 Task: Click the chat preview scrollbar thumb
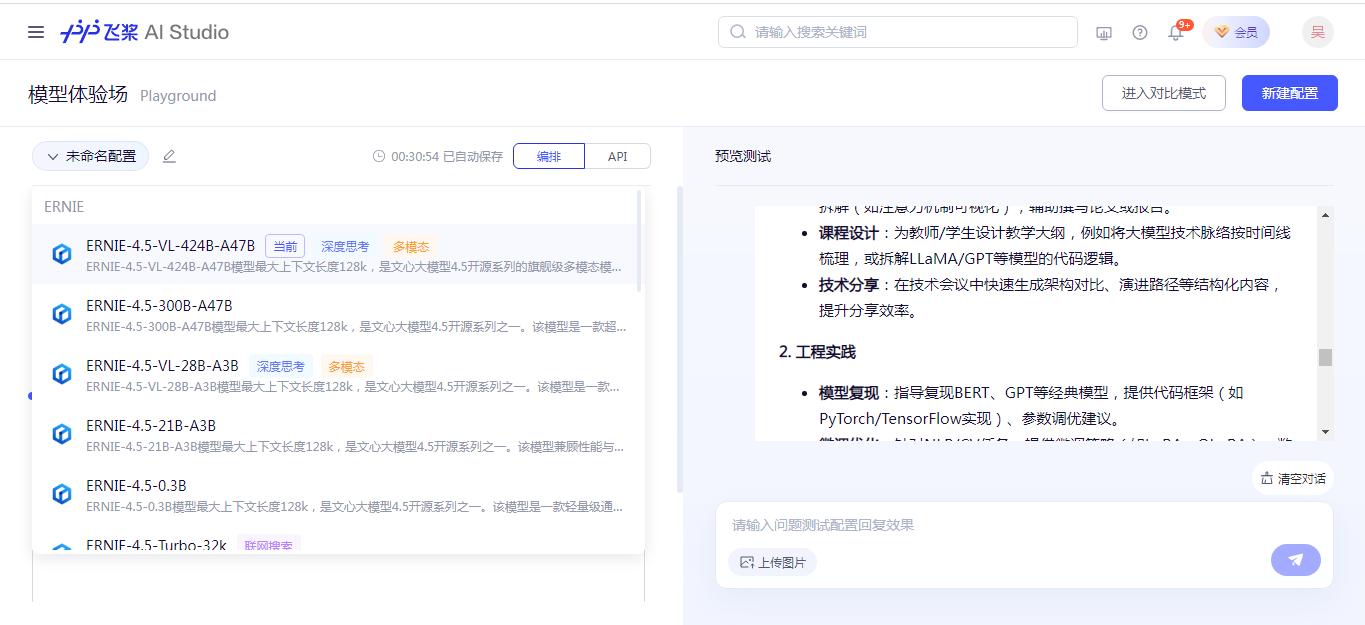(x=1325, y=357)
